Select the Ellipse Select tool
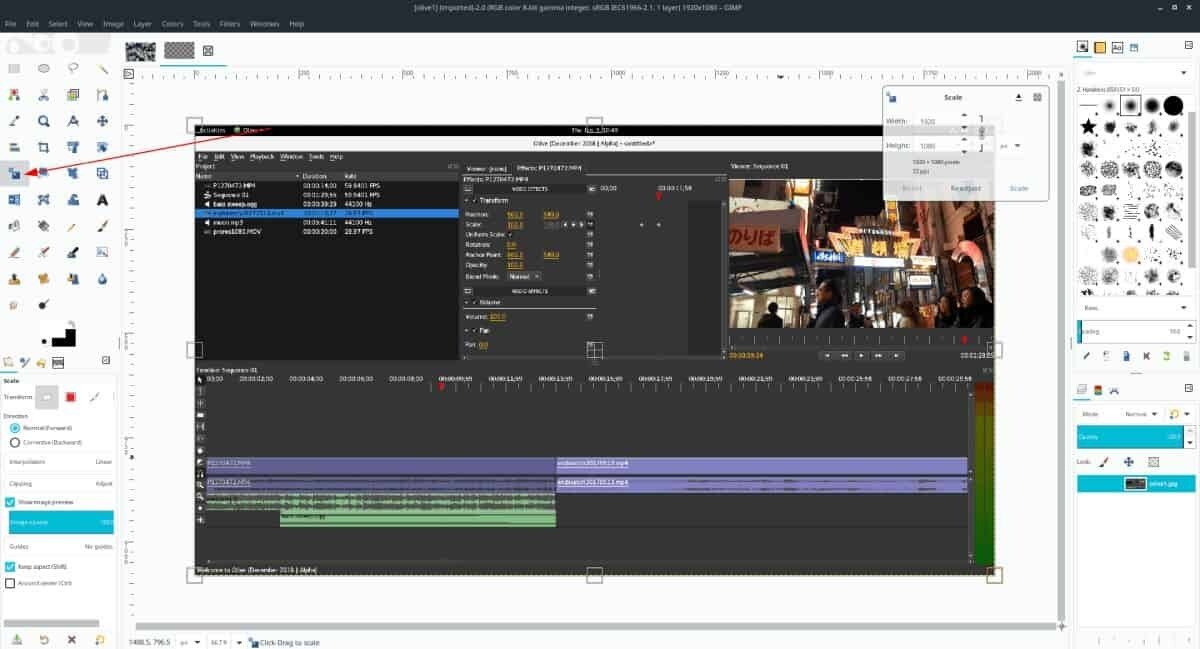Image resolution: width=1200 pixels, height=649 pixels. pos(44,69)
